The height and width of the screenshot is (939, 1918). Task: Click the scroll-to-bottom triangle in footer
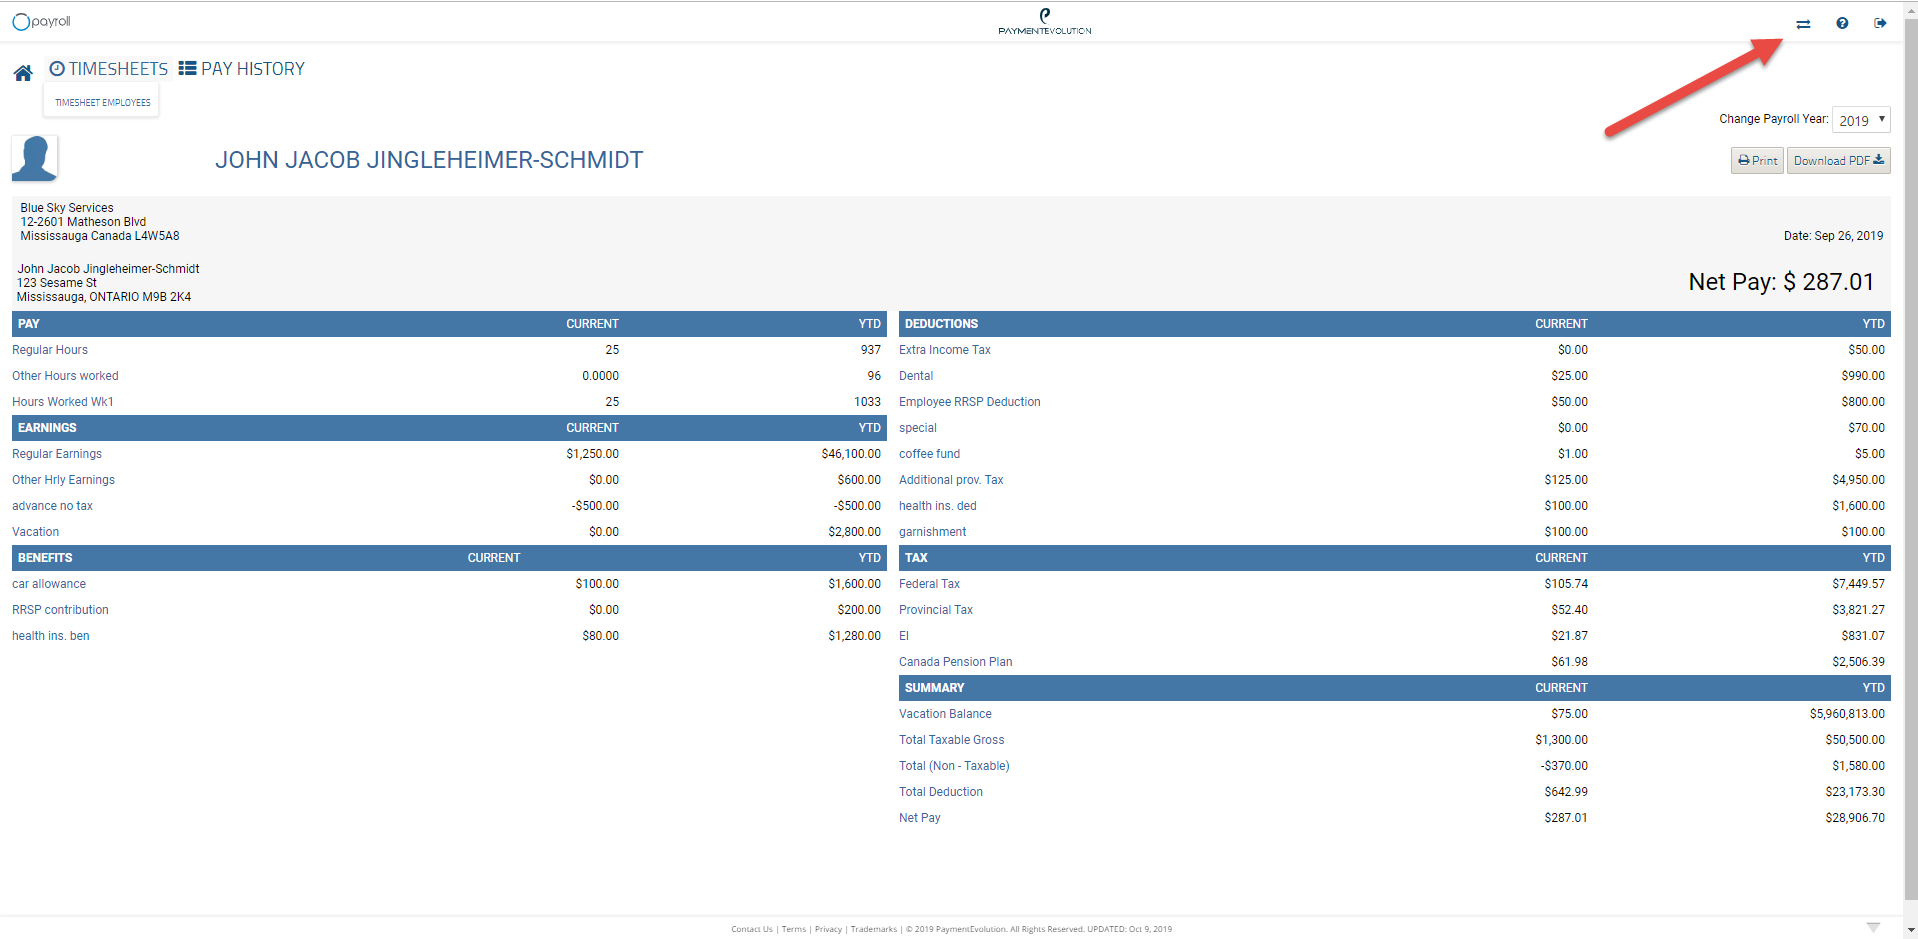coord(1873,928)
